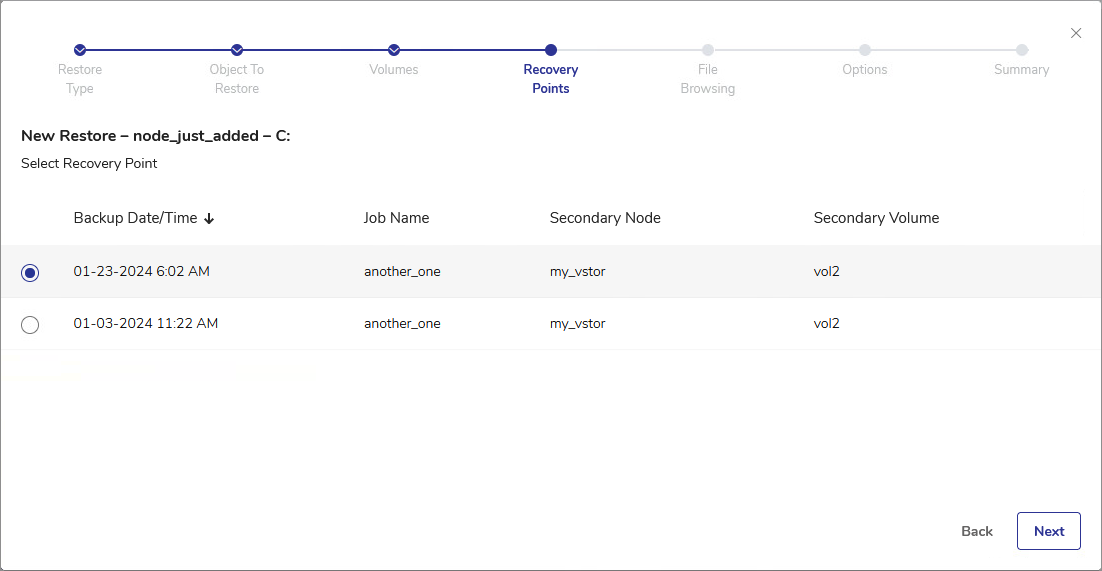Go to the Volumes step label
Viewport: 1102px width, 571px height.
394,70
